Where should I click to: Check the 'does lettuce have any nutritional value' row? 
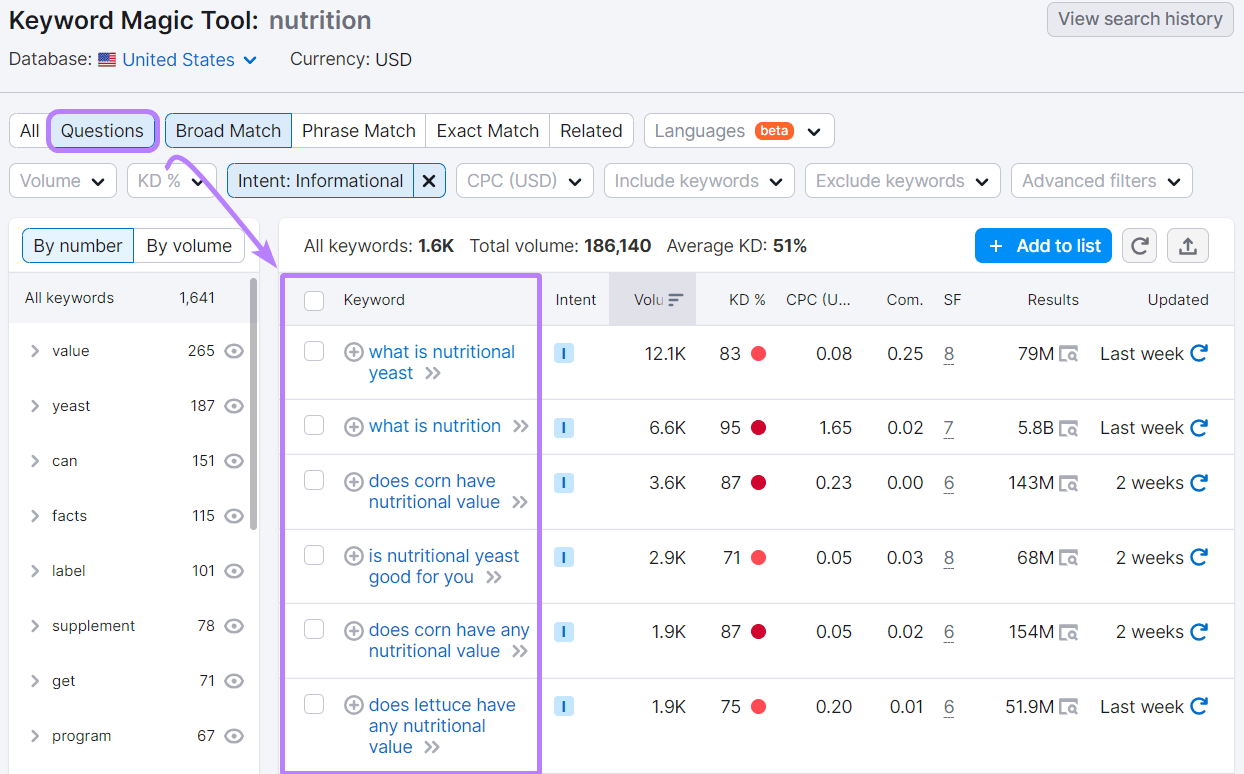[x=314, y=704]
